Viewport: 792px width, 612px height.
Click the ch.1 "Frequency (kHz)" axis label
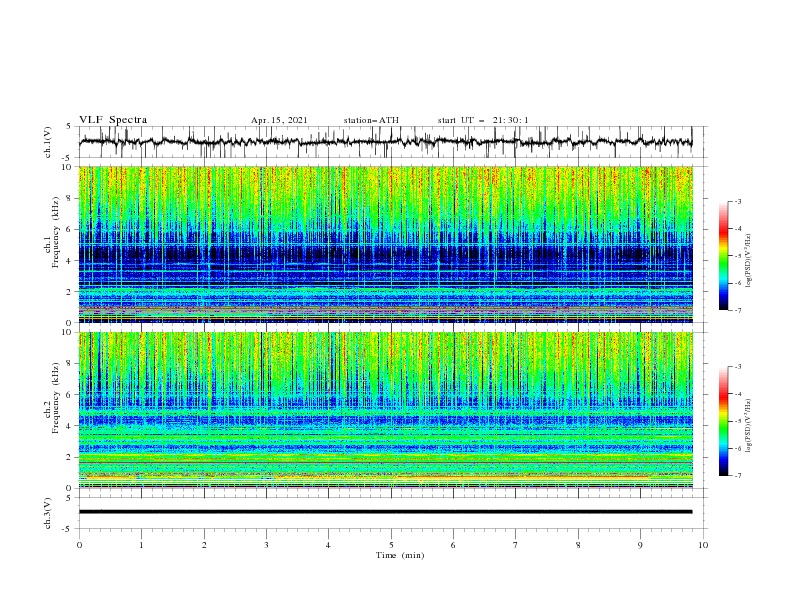click(x=56, y=231)
